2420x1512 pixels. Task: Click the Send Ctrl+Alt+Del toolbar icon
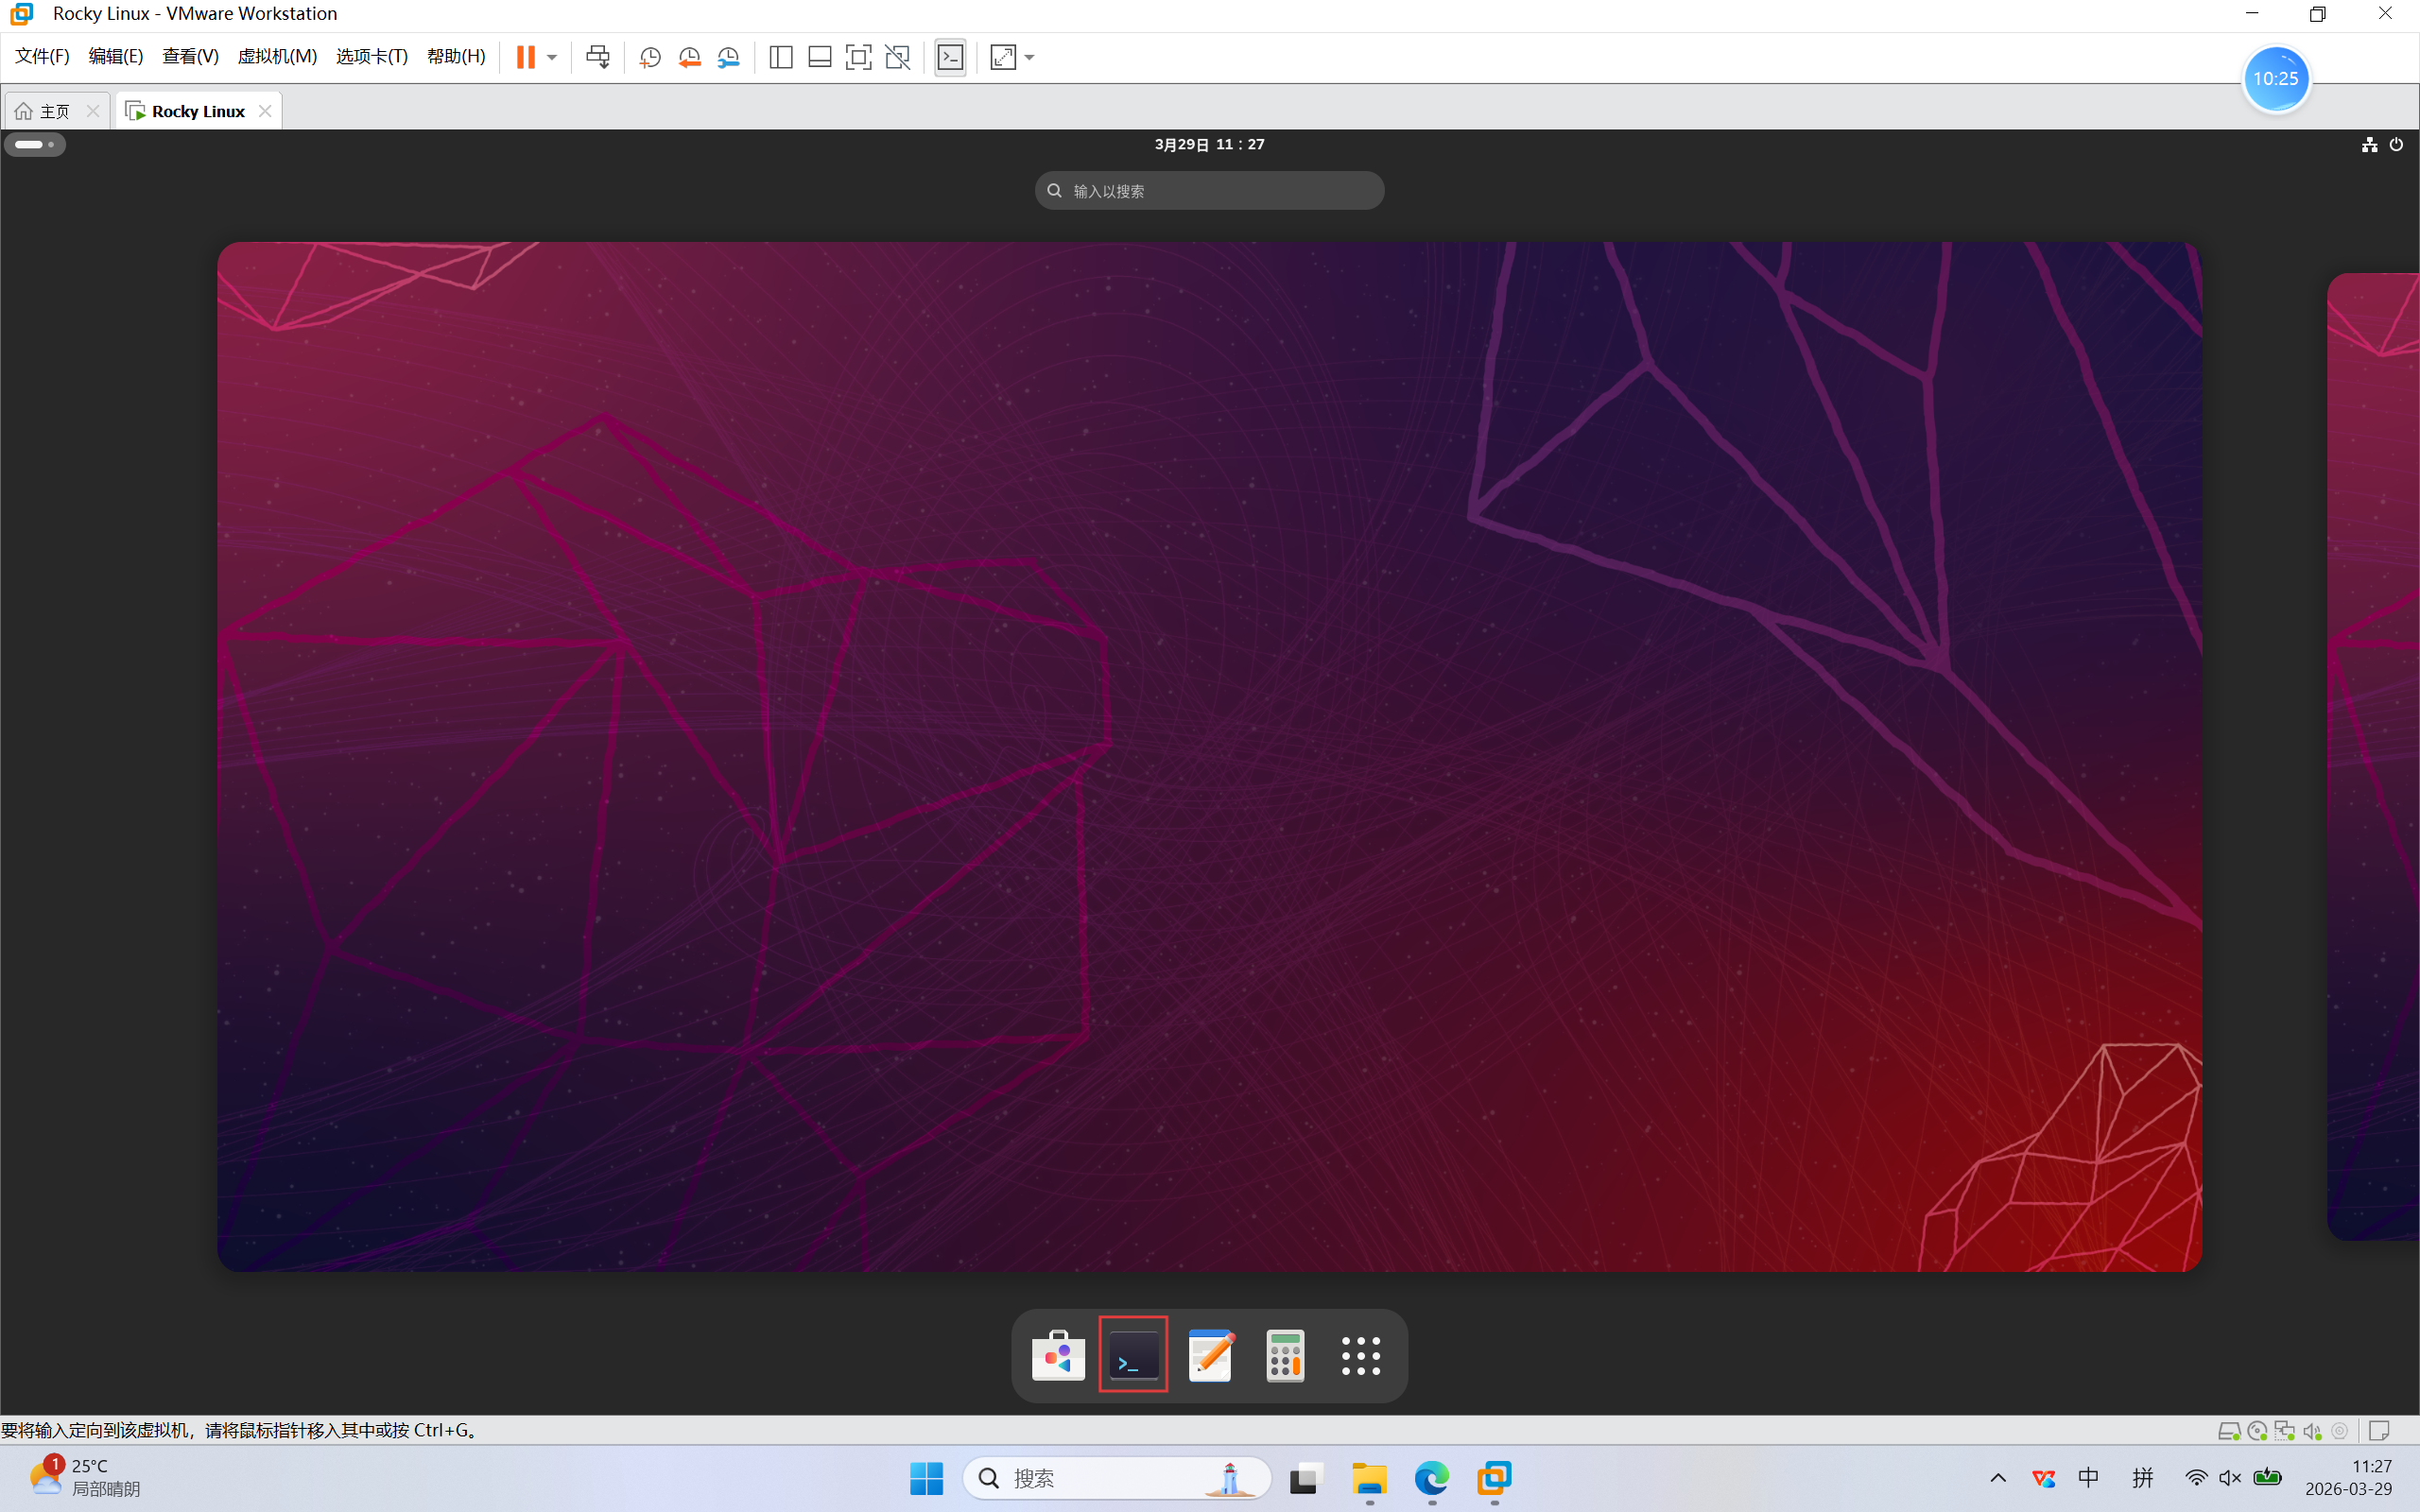coord(598,57)
